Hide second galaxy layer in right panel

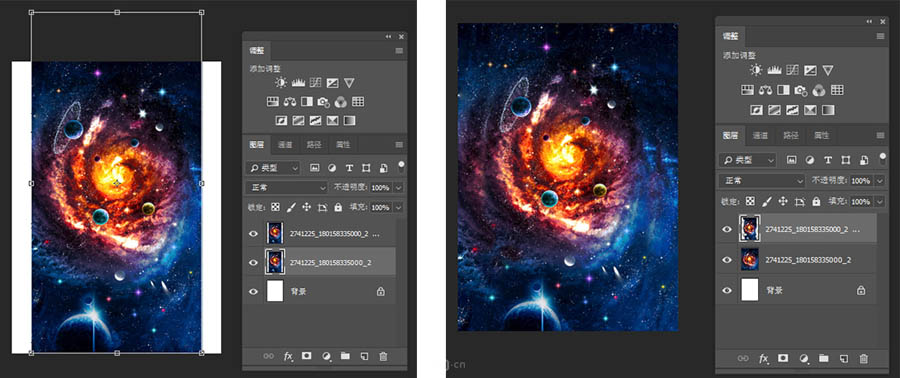[x=727, y=260]
